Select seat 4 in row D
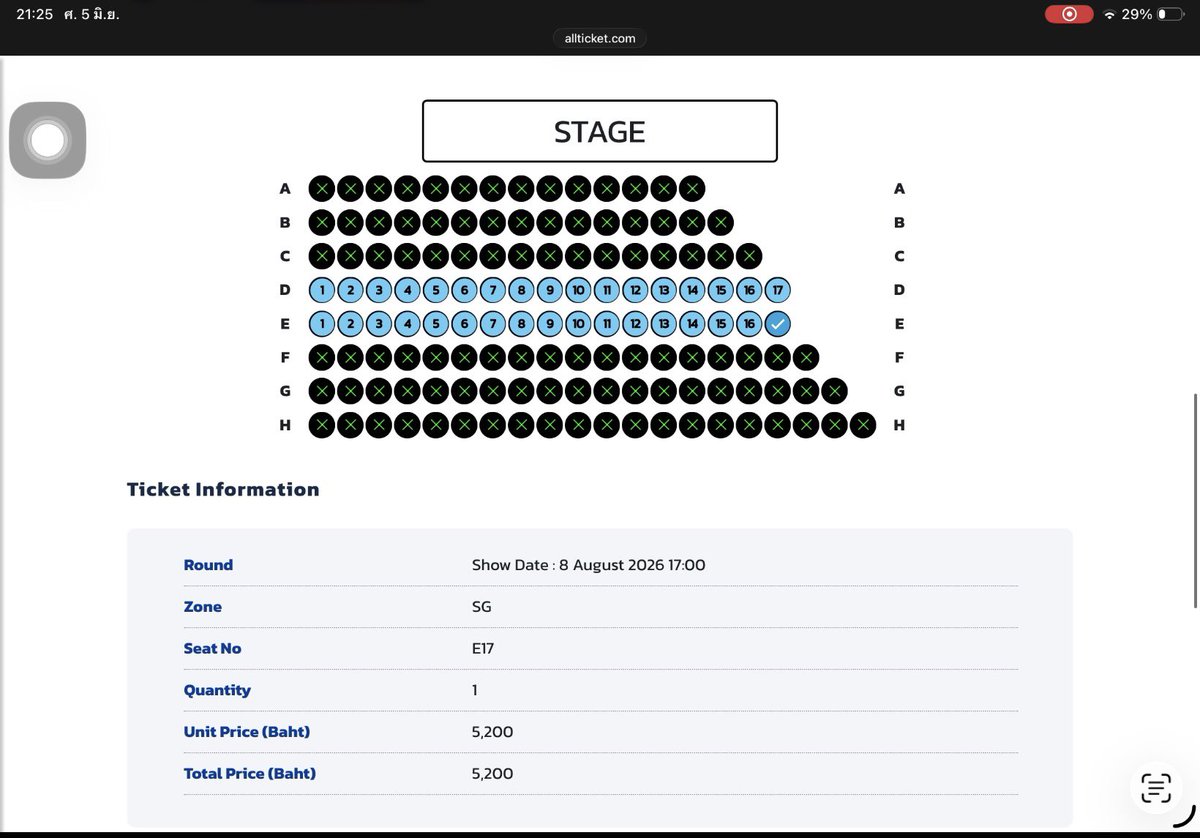This screenshot has width=1200, height=838. tap(407, 290)
